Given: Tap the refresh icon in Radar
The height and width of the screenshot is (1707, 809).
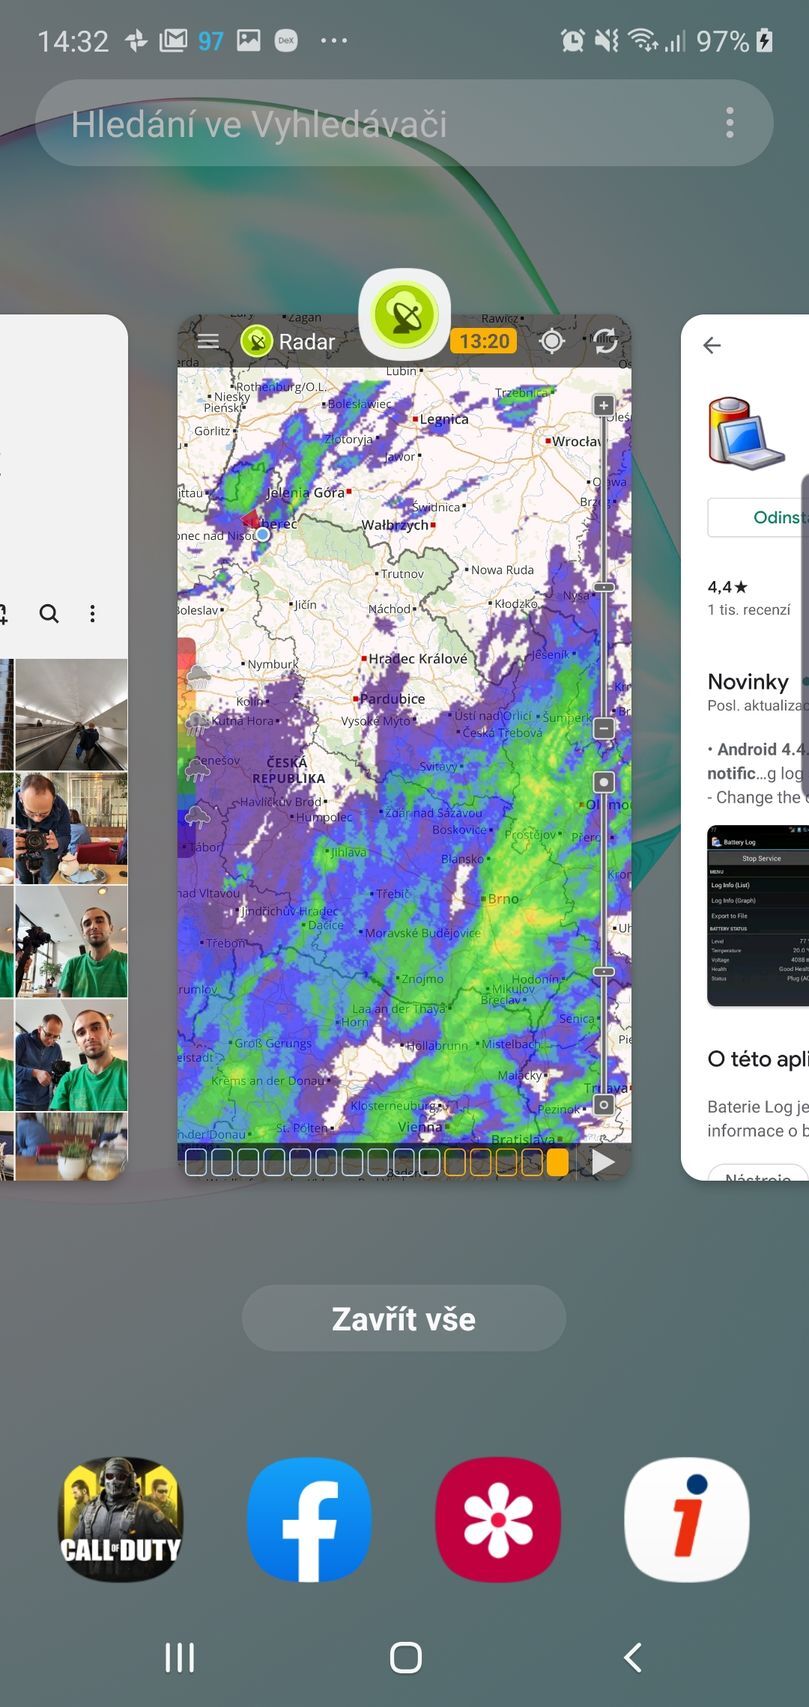Looking at the screenshot, I should (603, 341).
